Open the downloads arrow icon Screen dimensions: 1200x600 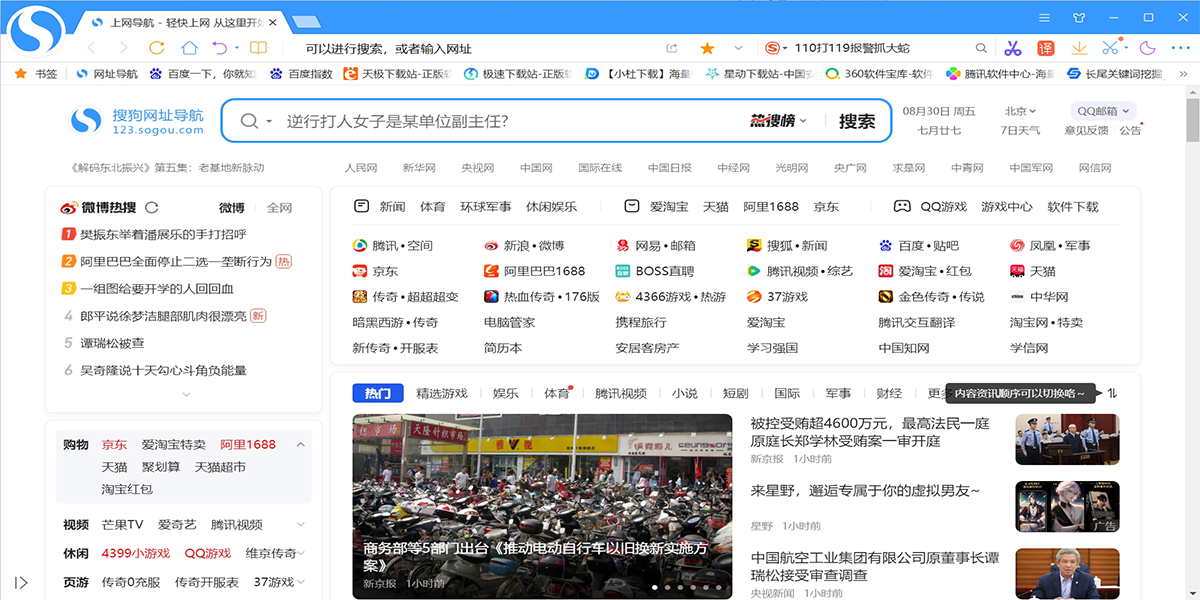[1079, 48]
